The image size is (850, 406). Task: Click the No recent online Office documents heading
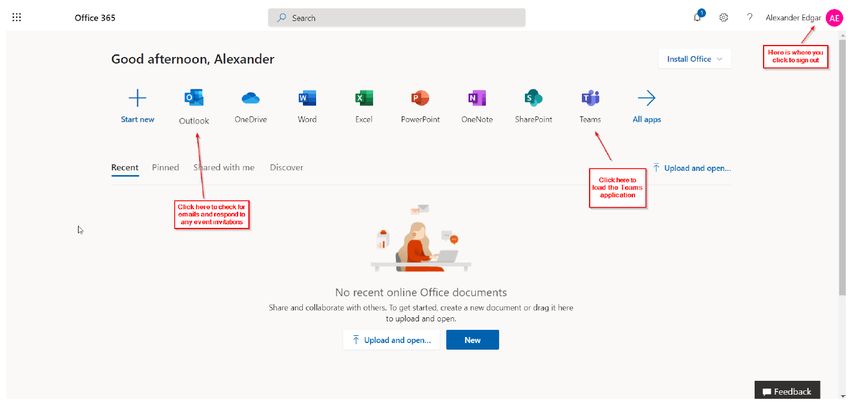421,293
